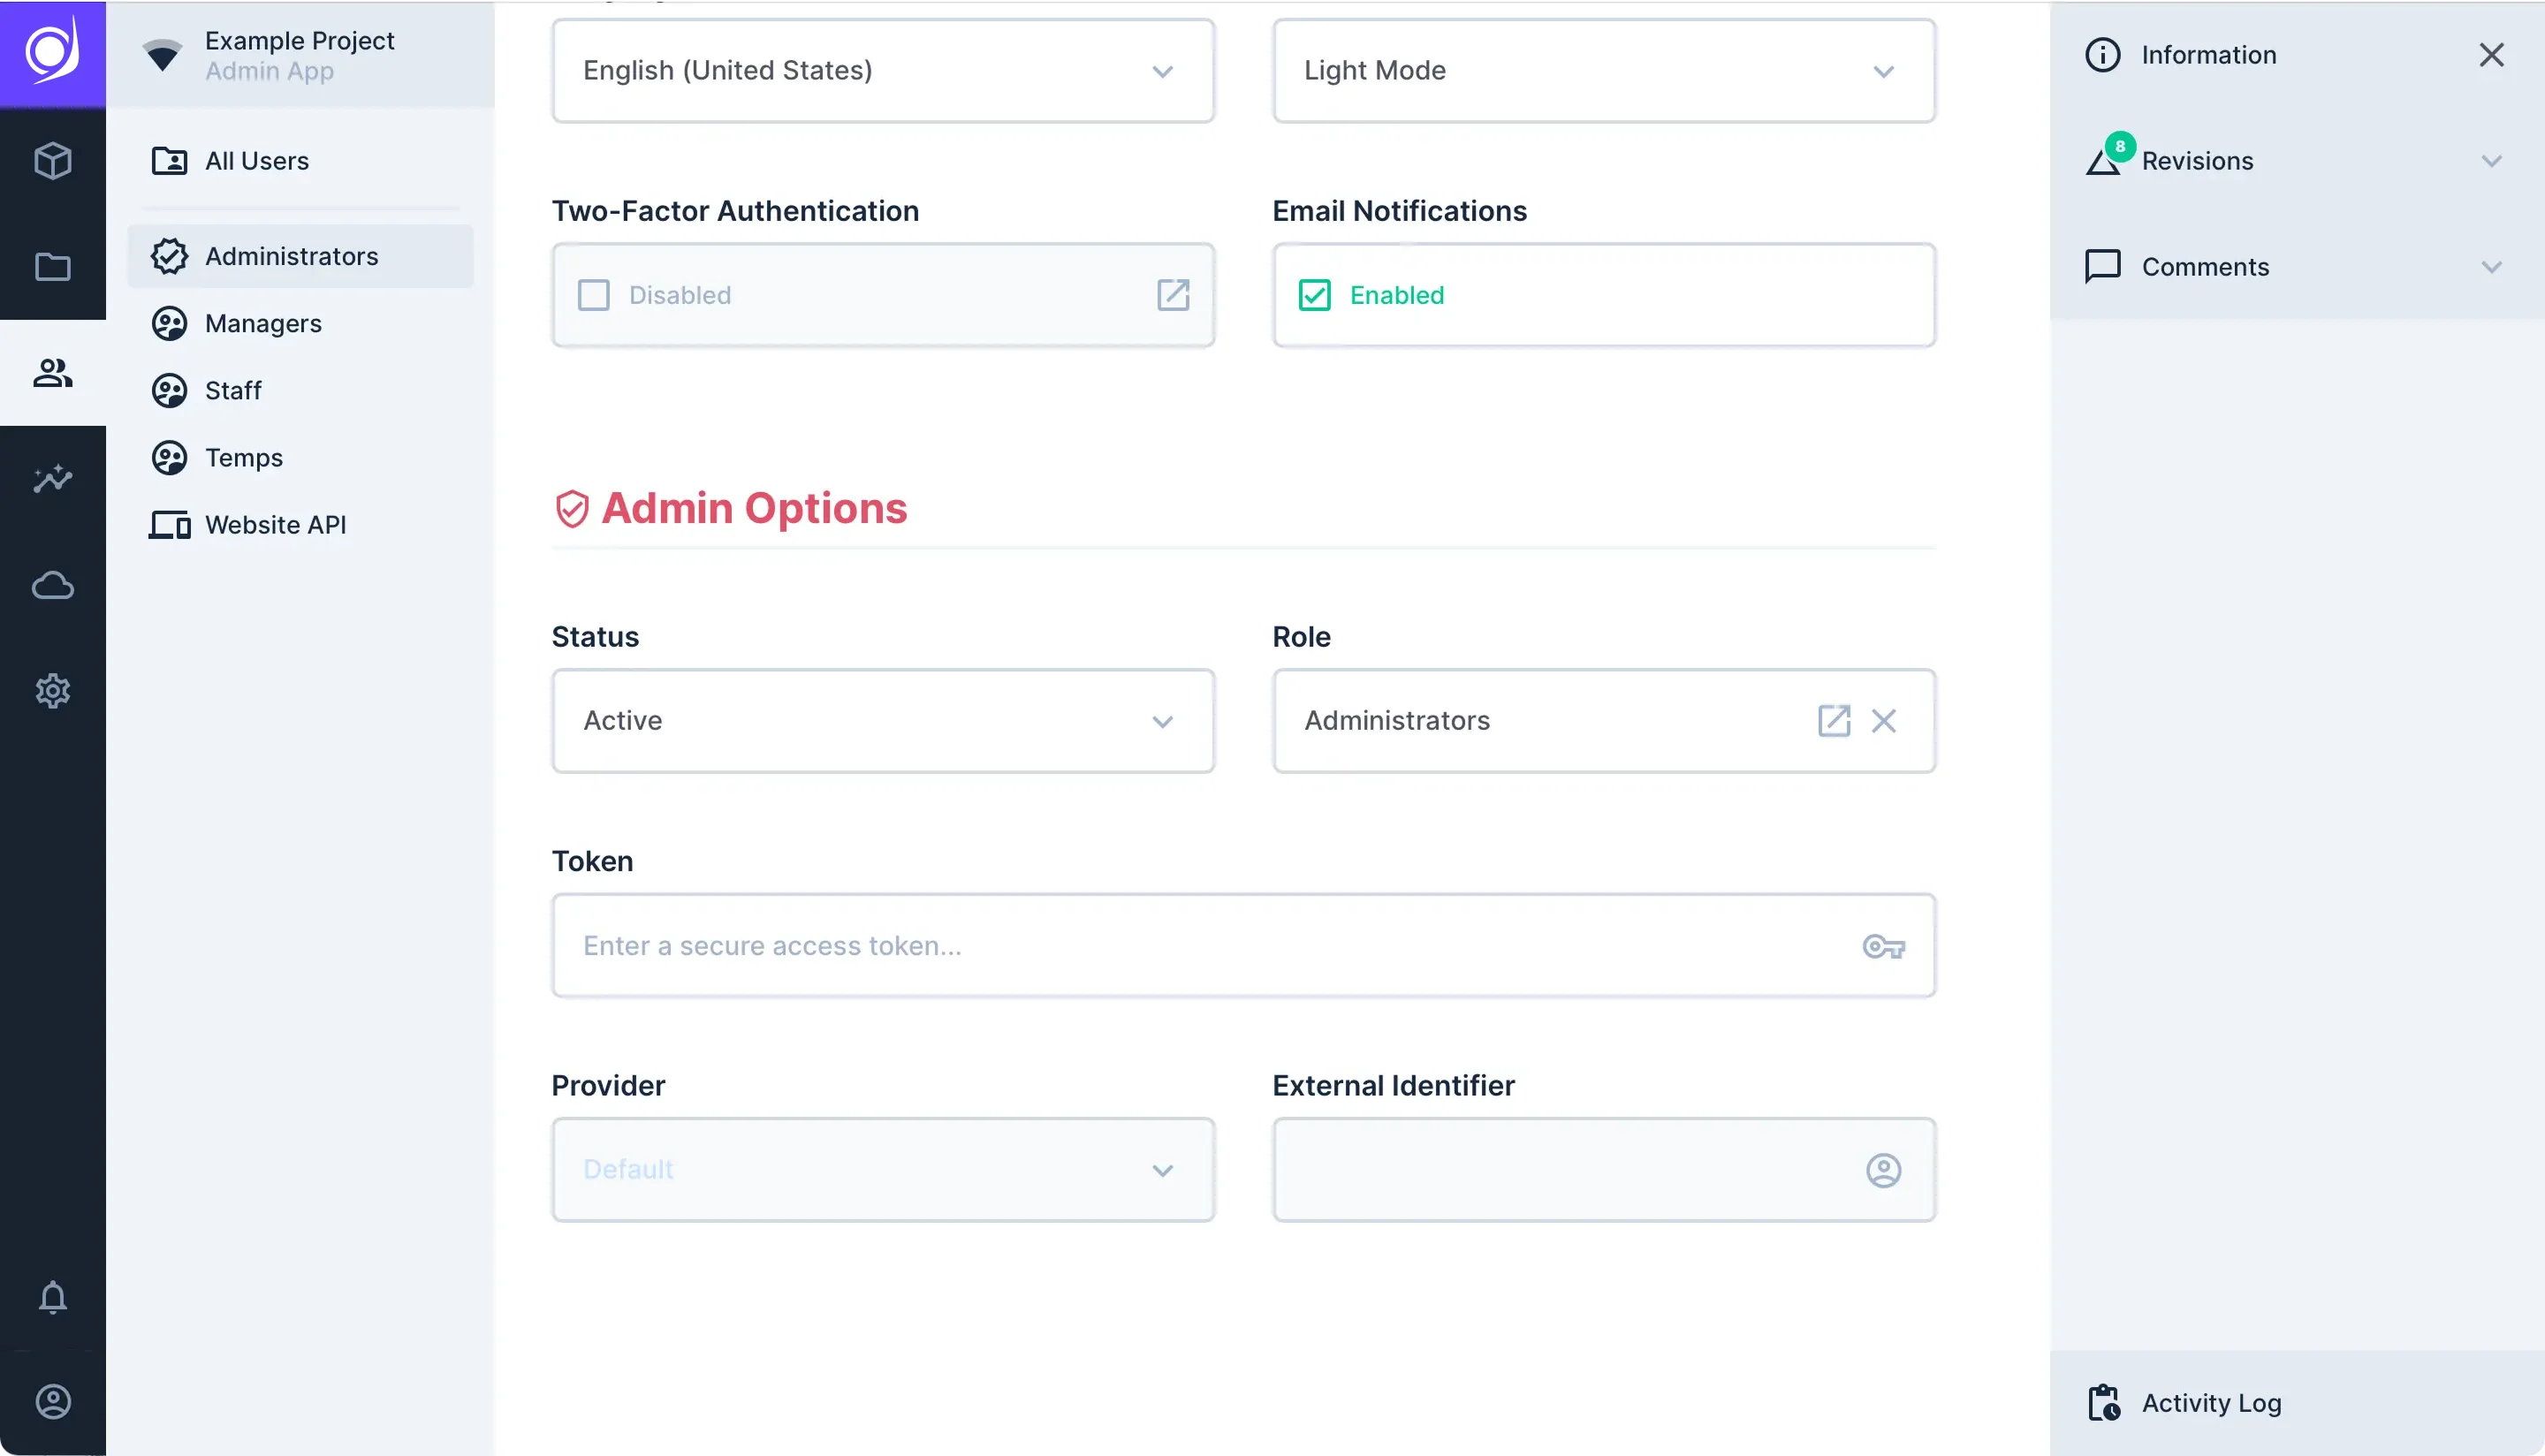
Task: Click the notifications bell icon
Action: tap(52, 1297)
